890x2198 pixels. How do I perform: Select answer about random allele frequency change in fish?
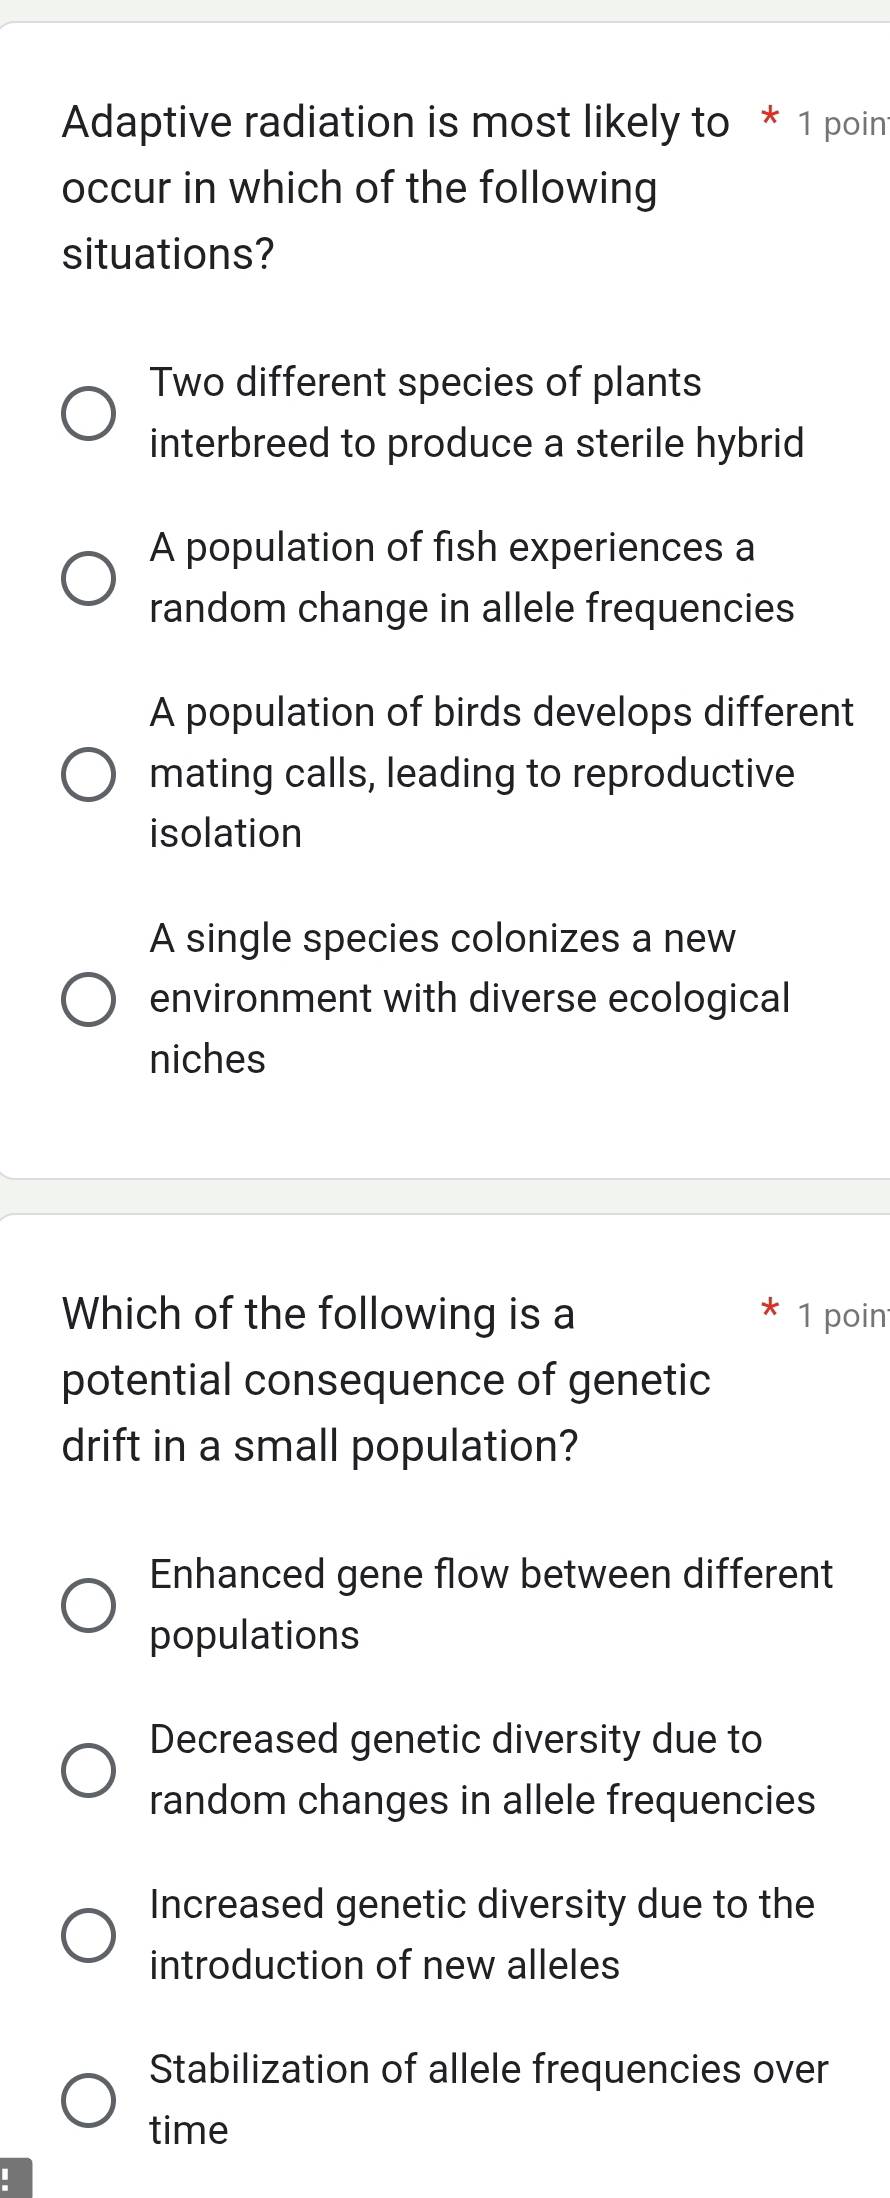click(88, 577)
